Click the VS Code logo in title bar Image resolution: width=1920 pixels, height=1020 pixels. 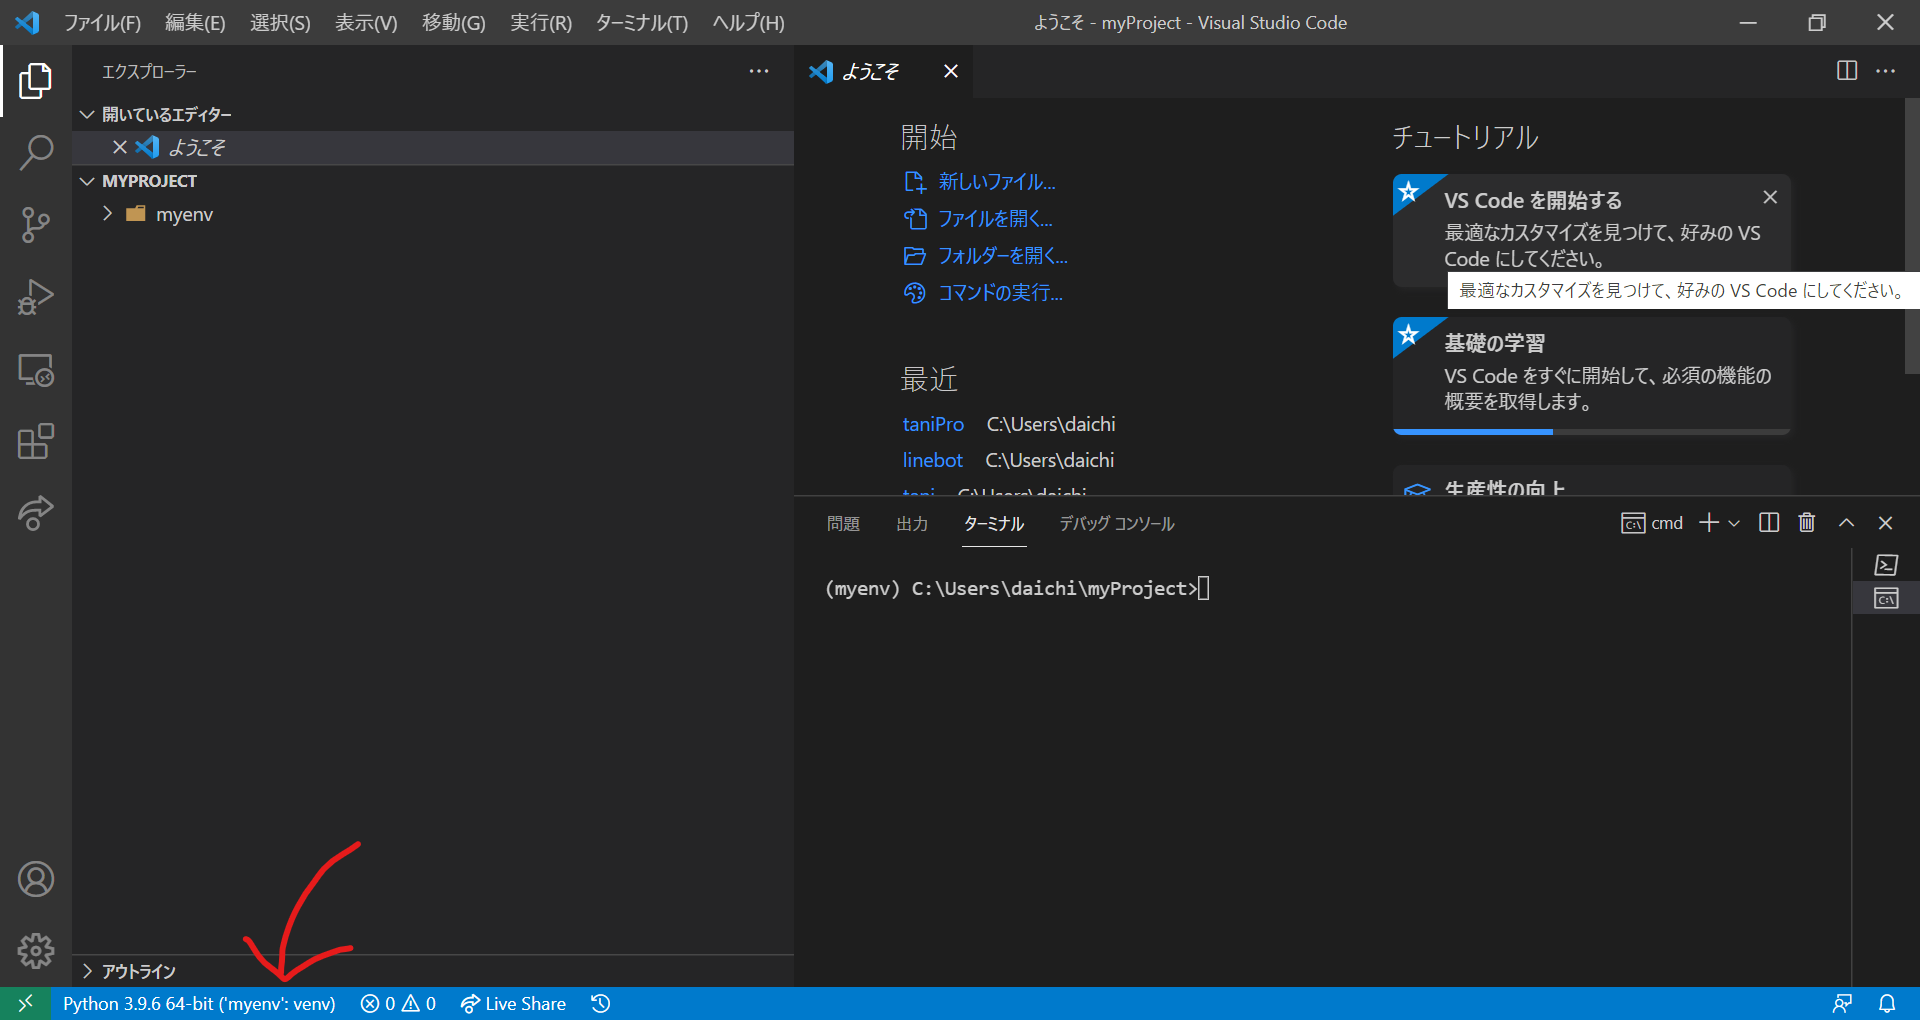pyautogui.click(x=27, y=22)
